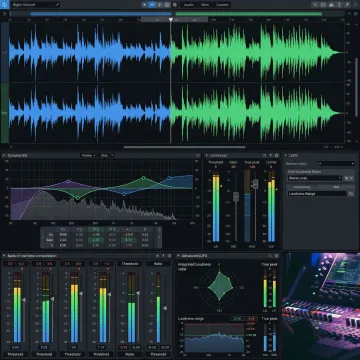The width and height of the screenshot is (360, 360).
Task: Click the Ratio button at the compressor panel's bottom
Action: point(130,354)
